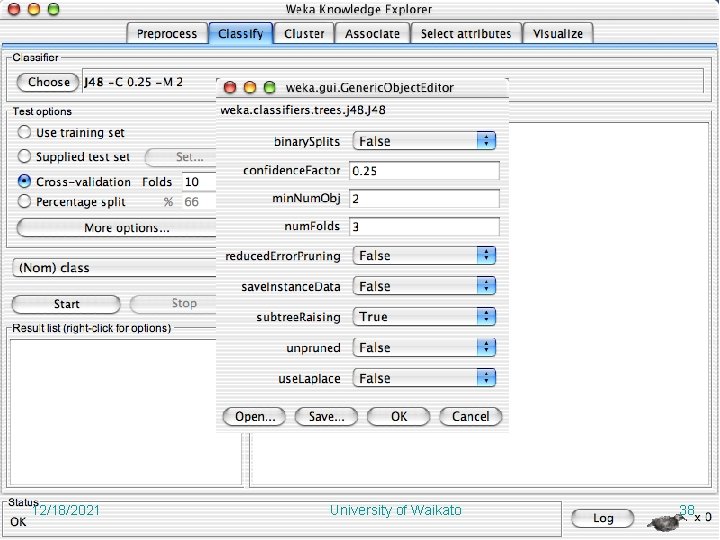The height and width of the screenshot is (540, 720).
Task: Click Save button in object editor
Action: (326, 416)
